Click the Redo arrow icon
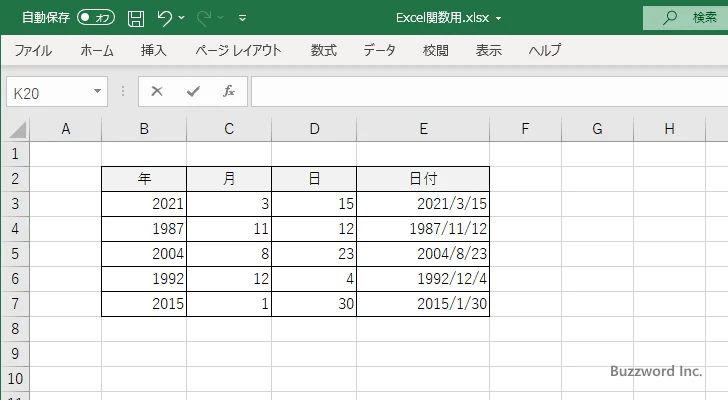Viewport: 728px width, 400px height. click(203, 18)
